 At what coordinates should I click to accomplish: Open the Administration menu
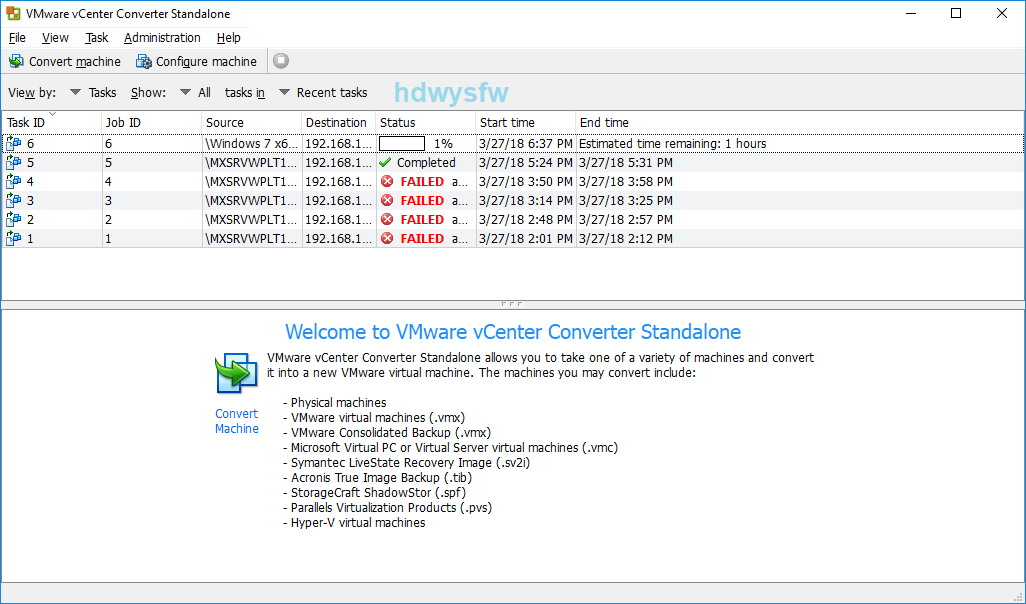click(162, 38)
